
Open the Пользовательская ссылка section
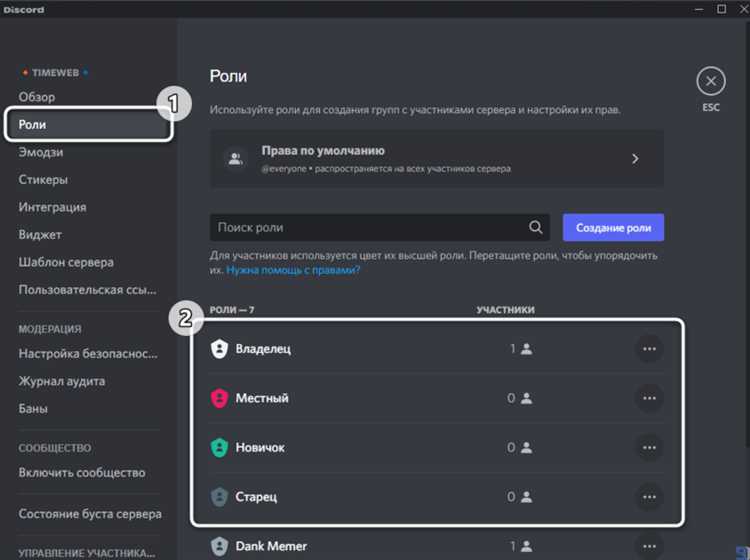pos(87,290)
